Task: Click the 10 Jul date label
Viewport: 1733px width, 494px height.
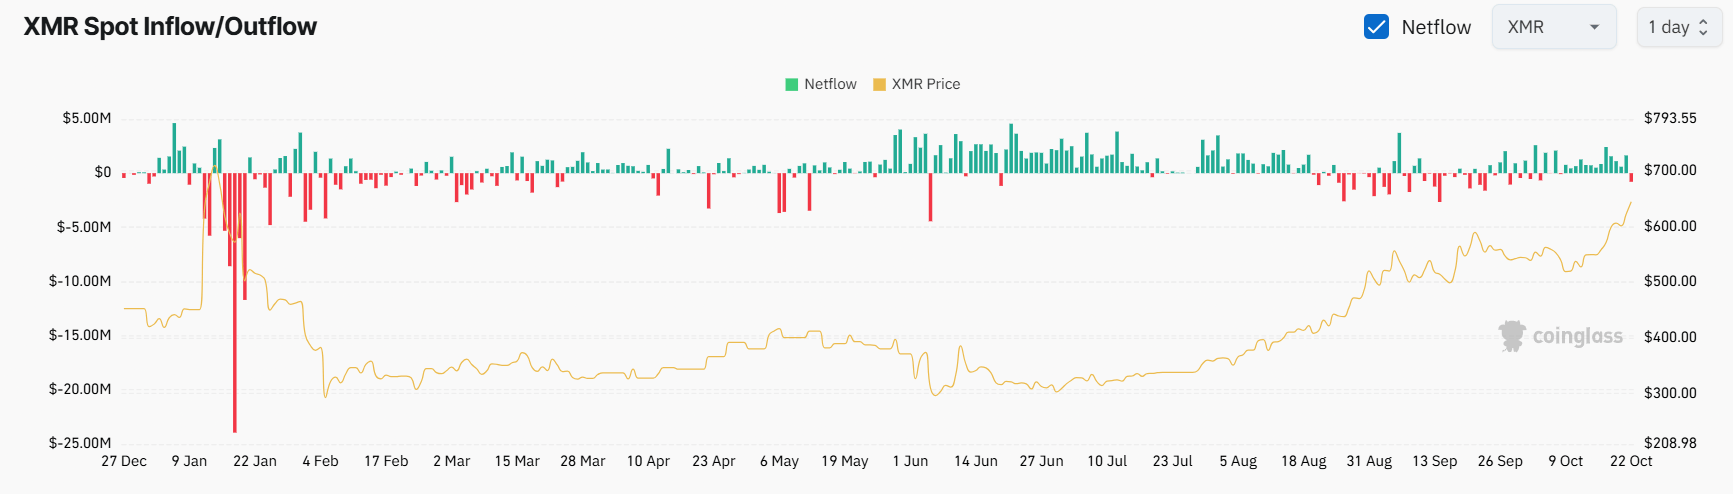Action: coord(1107,461)
